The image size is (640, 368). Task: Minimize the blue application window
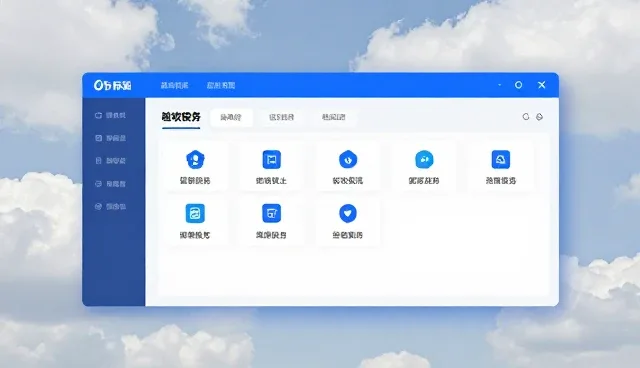[x=500, y=85]
